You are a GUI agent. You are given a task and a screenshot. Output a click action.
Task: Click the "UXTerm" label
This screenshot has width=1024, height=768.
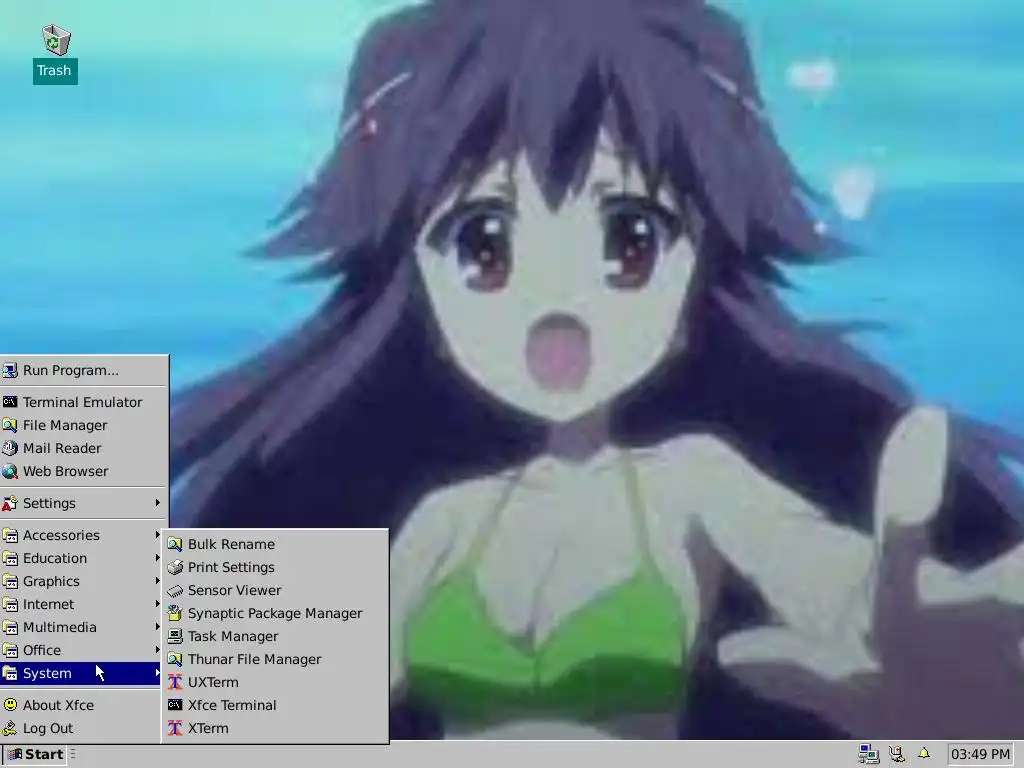point(213,682)
